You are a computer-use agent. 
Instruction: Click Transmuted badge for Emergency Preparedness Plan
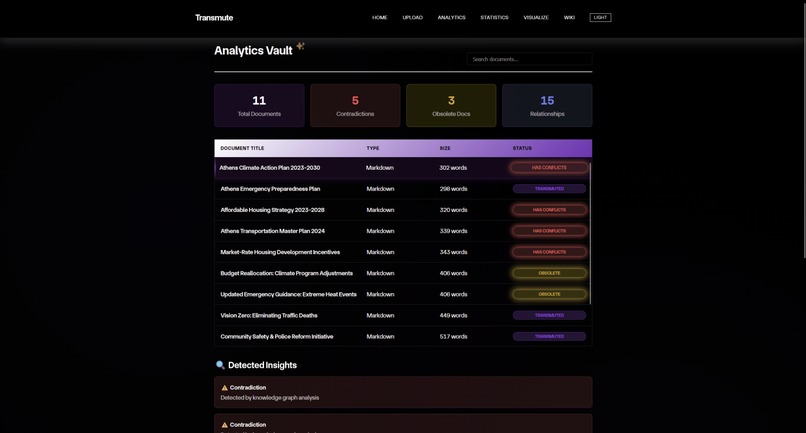[549, 189]
